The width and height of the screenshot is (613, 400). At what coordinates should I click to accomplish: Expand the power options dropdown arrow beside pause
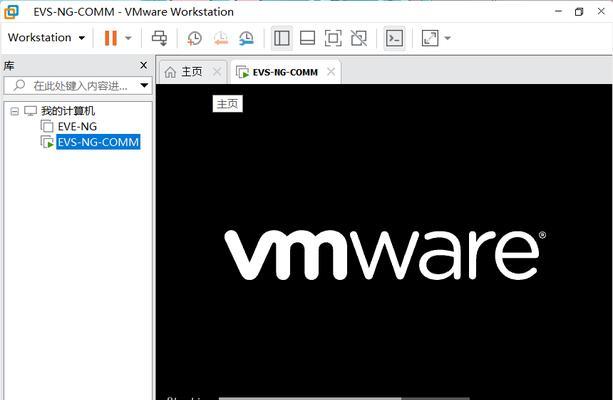[128, 38]
